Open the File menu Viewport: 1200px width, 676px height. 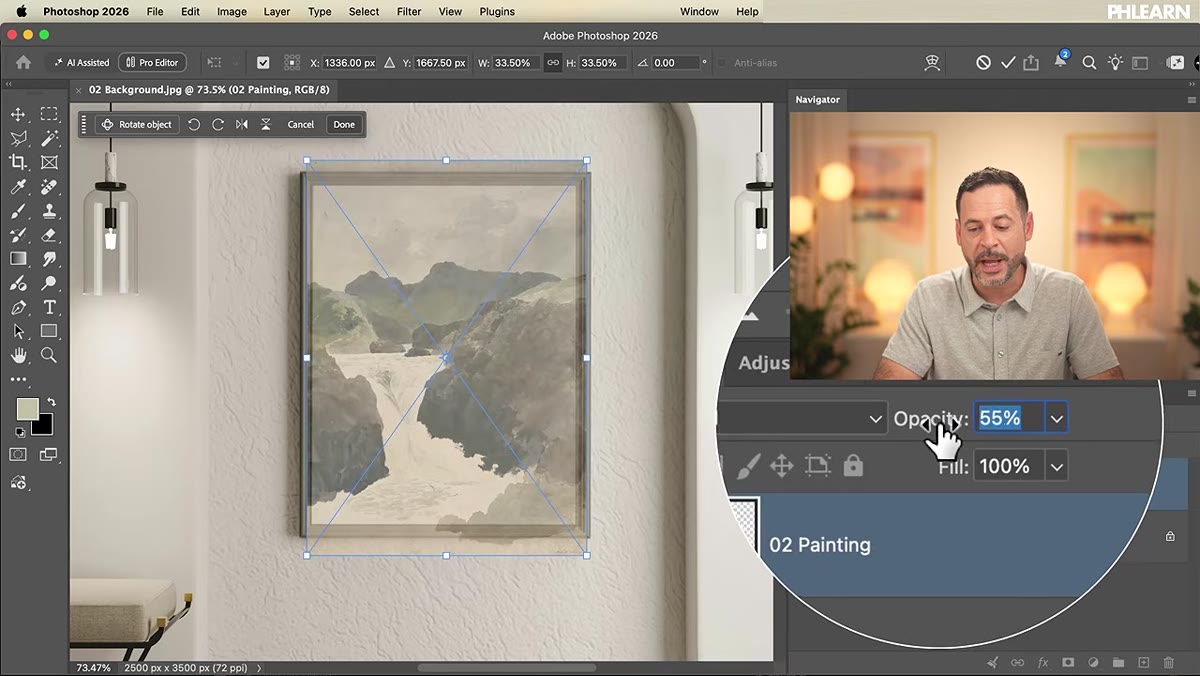tap(155, 12)
